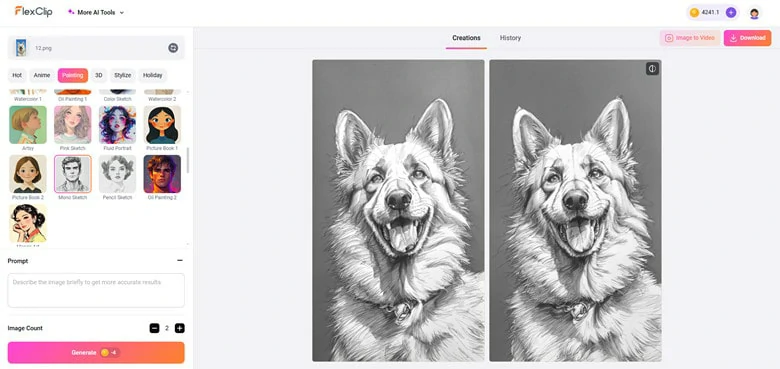
Task: Choose the Pencil Sketch style
Action: 117,174
